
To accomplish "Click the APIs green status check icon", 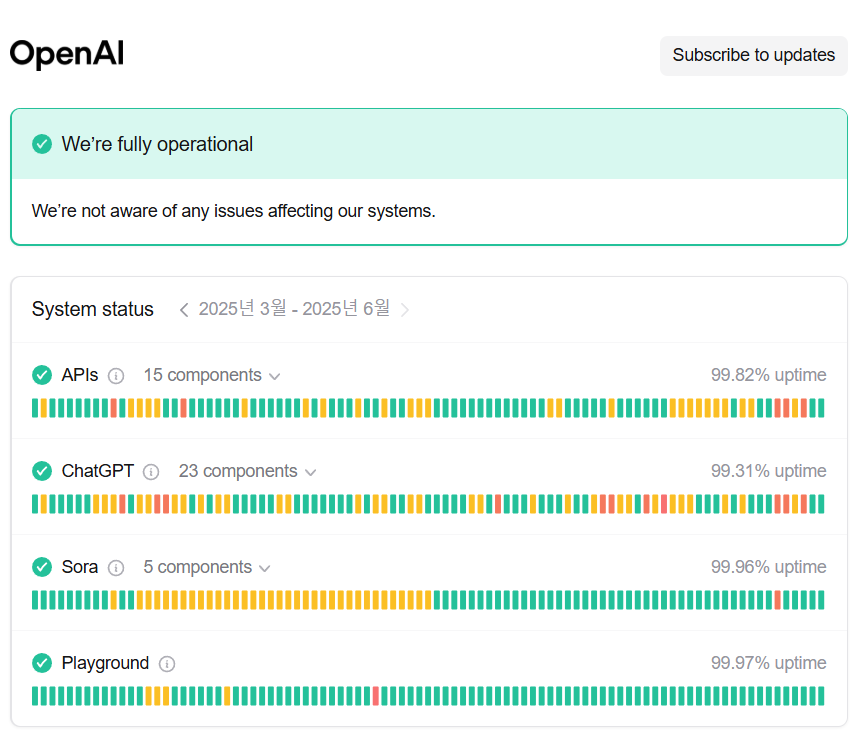I will [x=42, y=375].
